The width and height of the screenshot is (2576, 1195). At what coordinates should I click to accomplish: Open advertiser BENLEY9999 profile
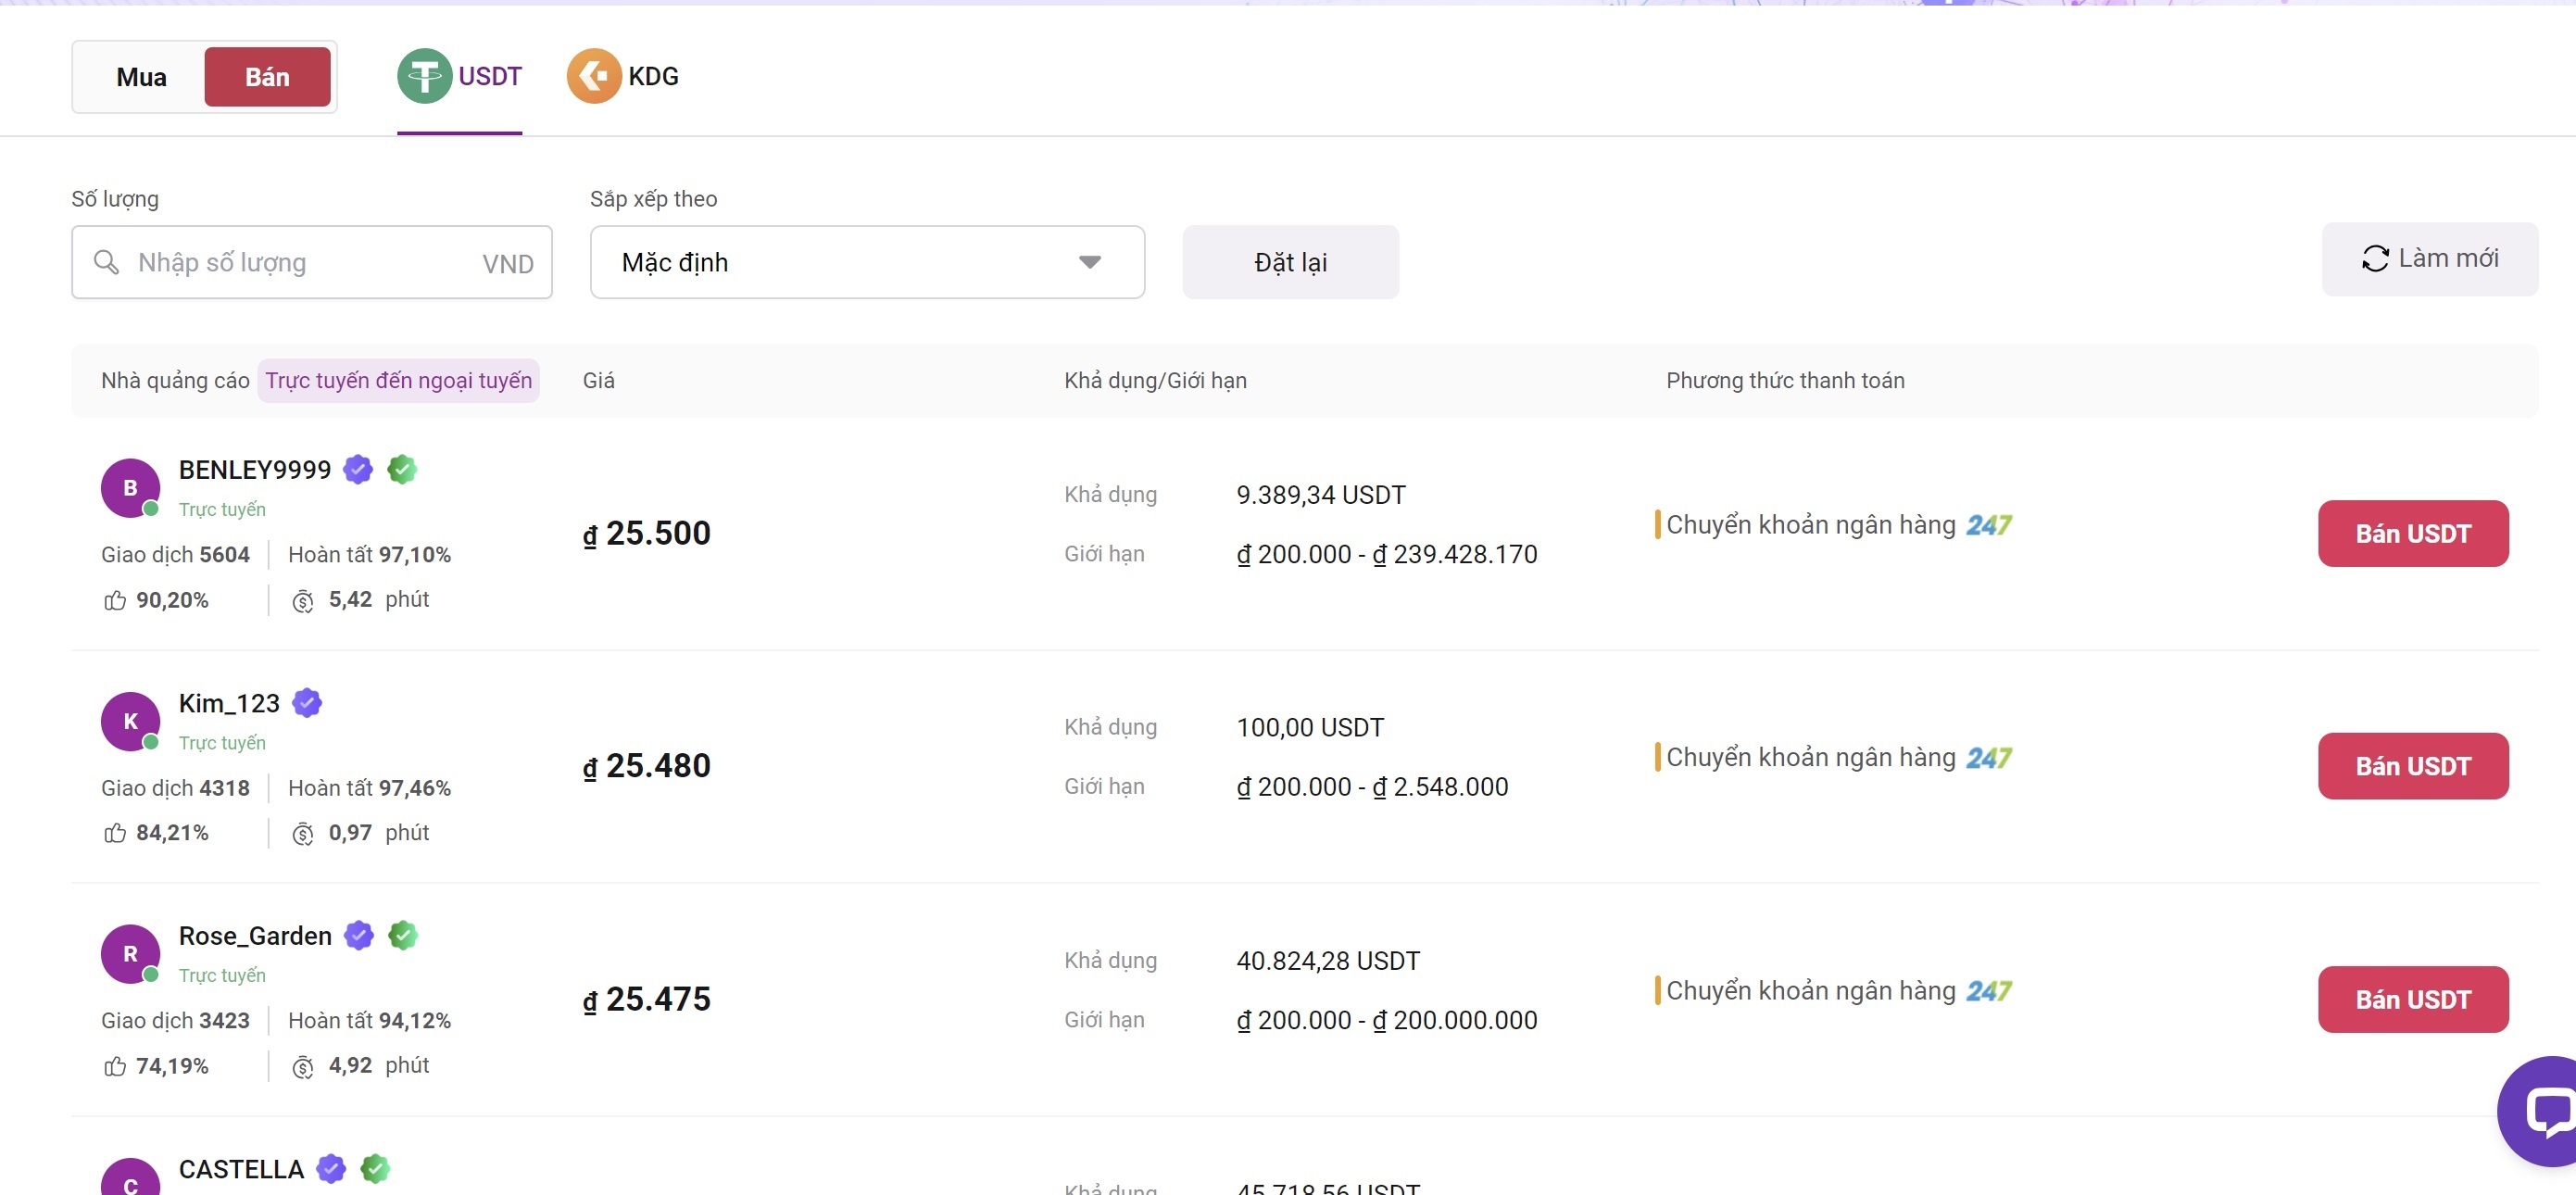[255, 470]
